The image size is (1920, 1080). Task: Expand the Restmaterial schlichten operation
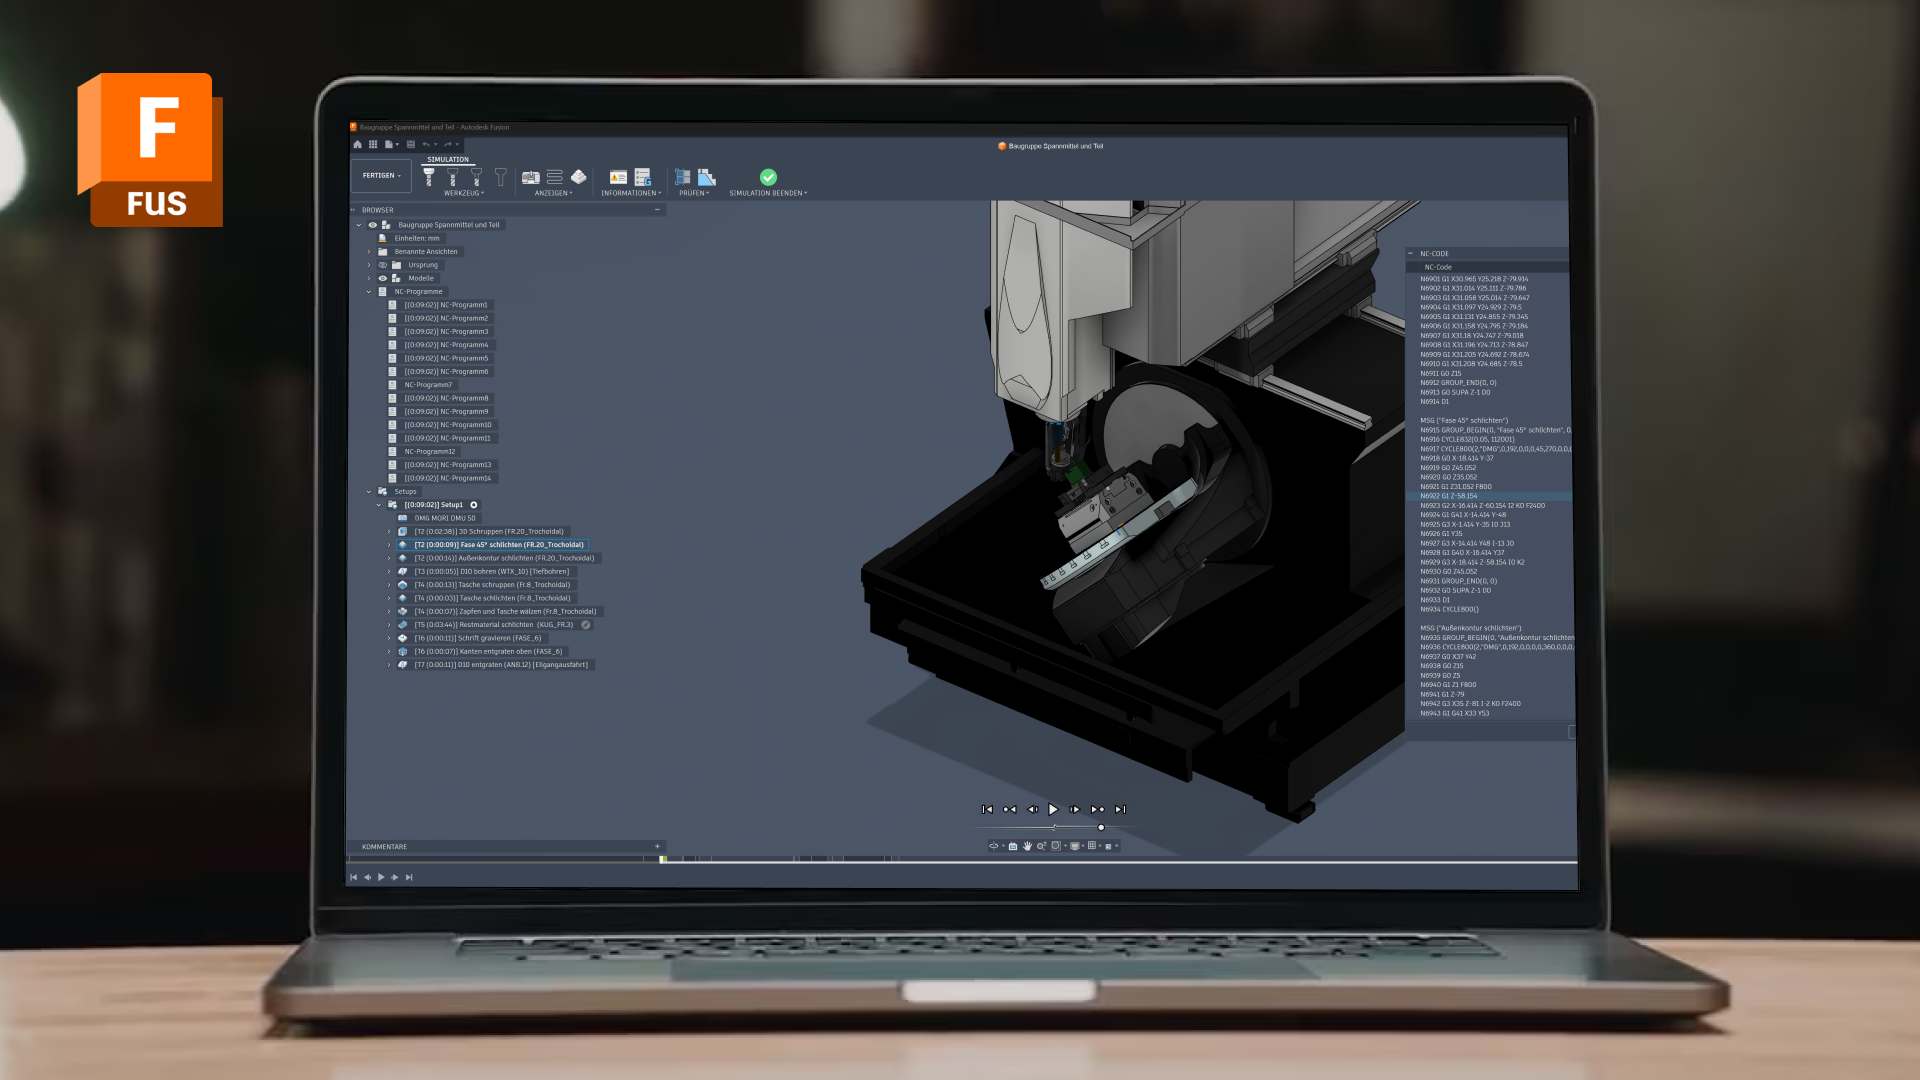[389, 625]
